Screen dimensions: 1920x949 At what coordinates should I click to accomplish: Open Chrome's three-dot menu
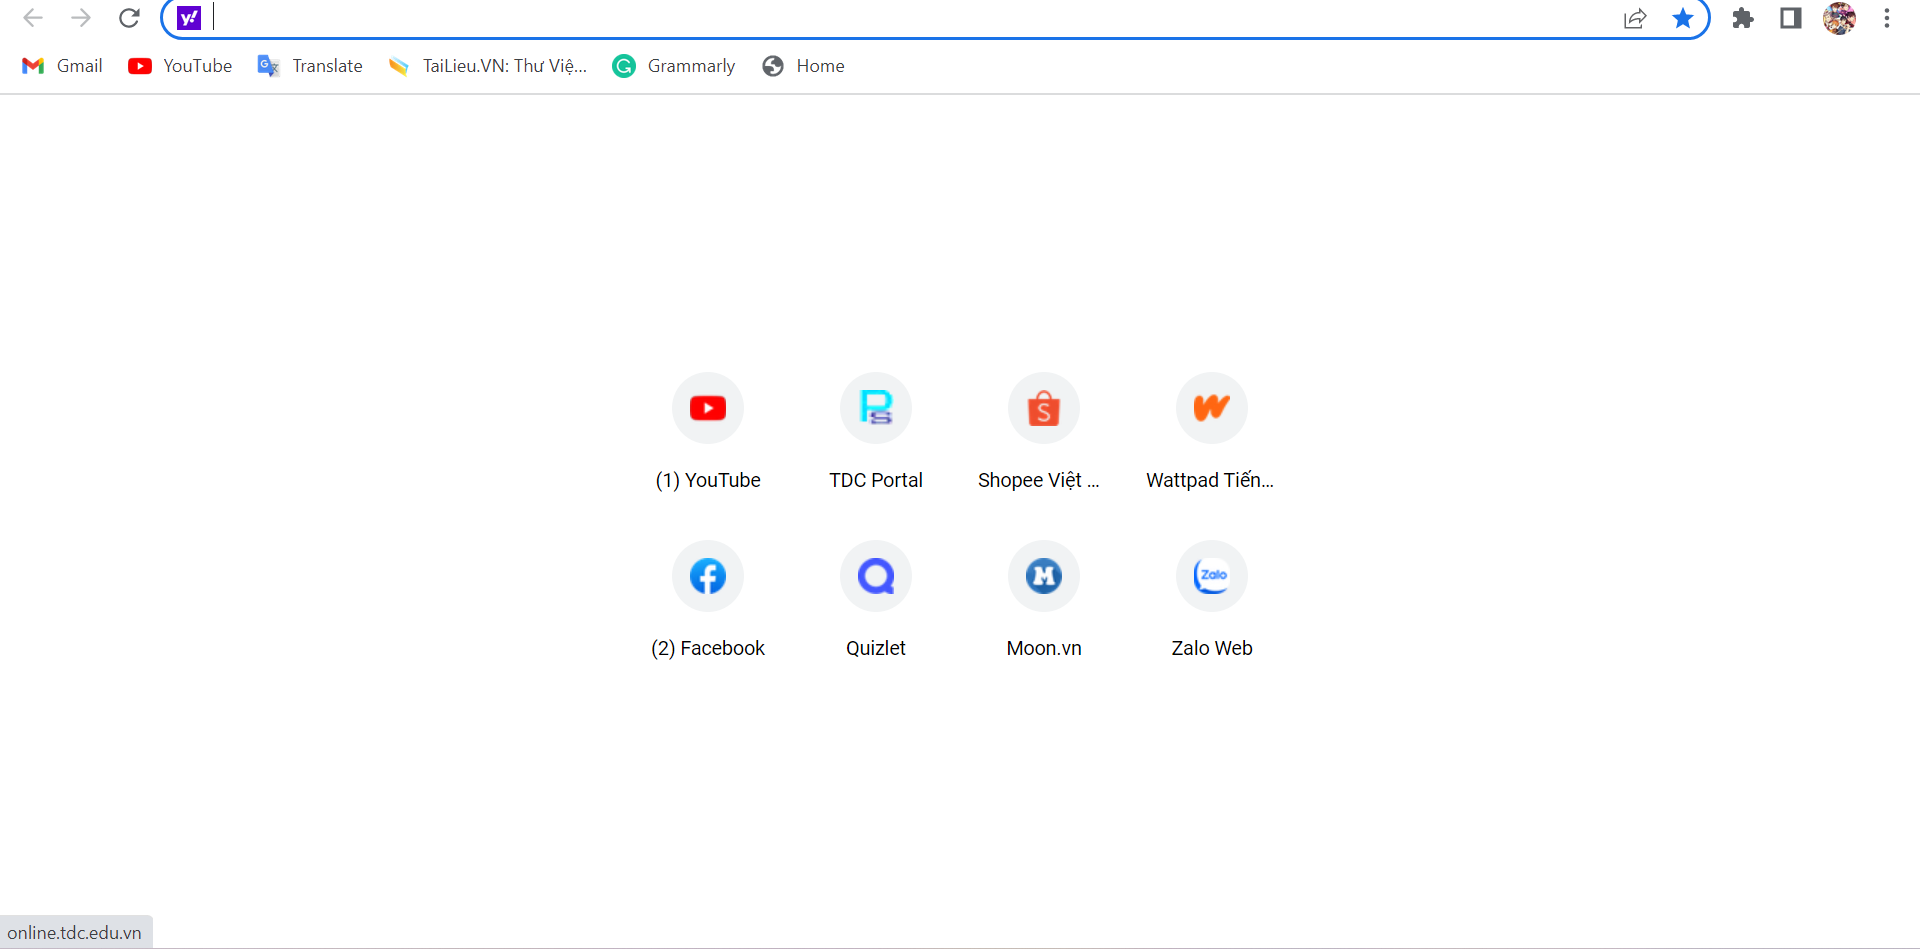1887,18
